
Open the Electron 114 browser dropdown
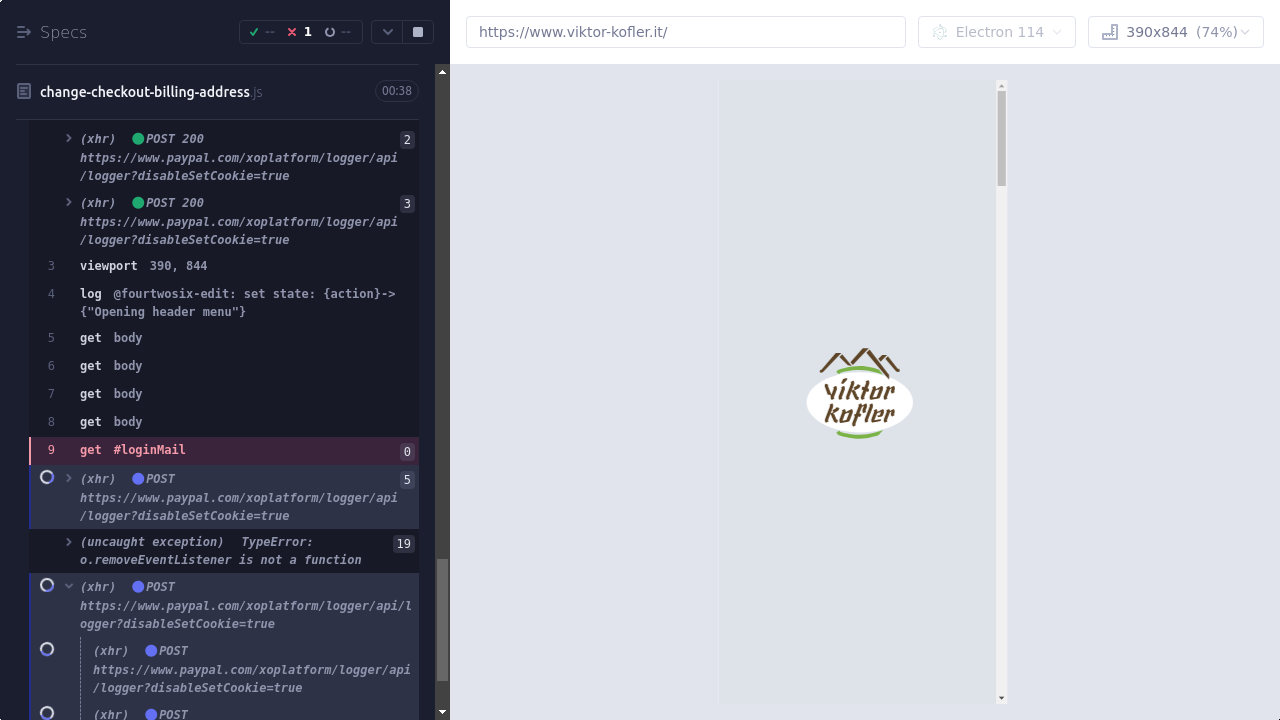click(x=997, y=32)
